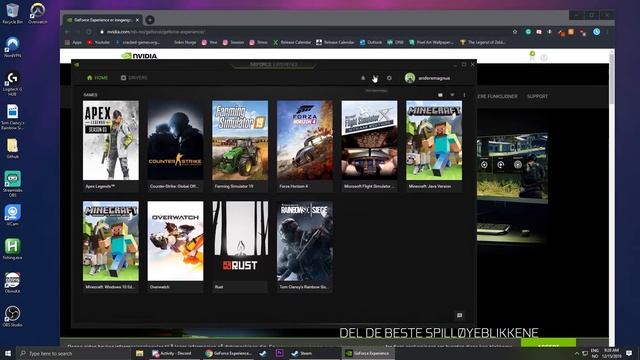Screen dimensions: 640x360
Task: Select the Counter-Strike: Global Offensive tile
Action: 175,145
